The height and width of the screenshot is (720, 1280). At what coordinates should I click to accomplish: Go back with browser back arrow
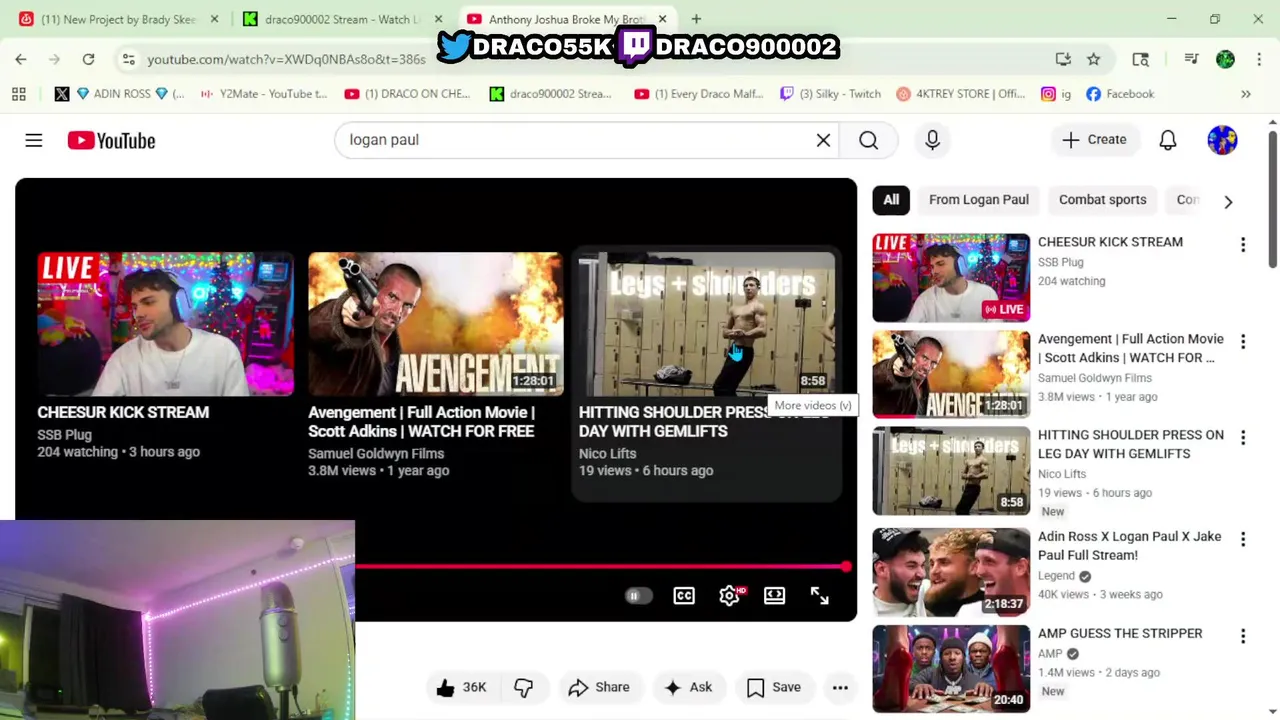tap(21, 59)
